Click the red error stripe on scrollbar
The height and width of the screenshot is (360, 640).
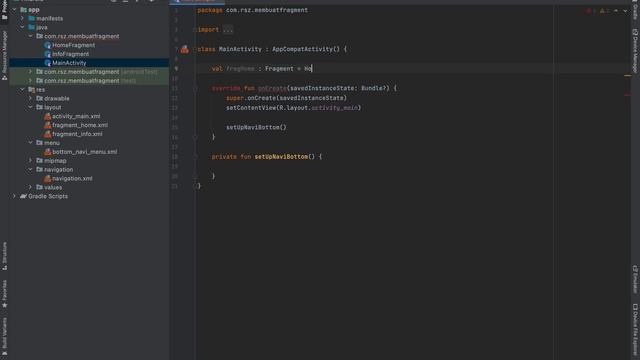pyautogui.click(x=628, y=95)
